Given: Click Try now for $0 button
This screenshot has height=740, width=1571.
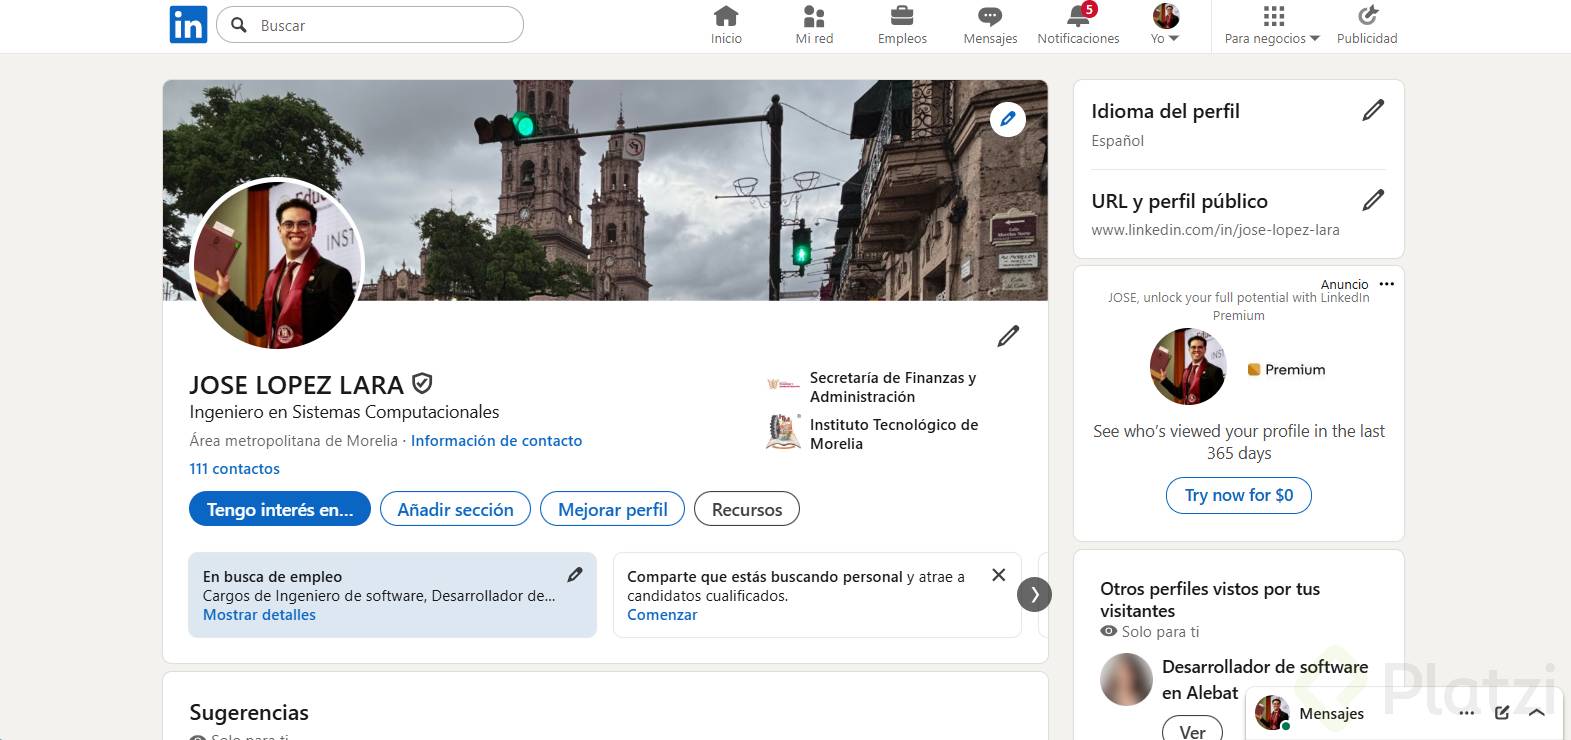Looking at the screenshot, I should click(x=1239, y=495).
